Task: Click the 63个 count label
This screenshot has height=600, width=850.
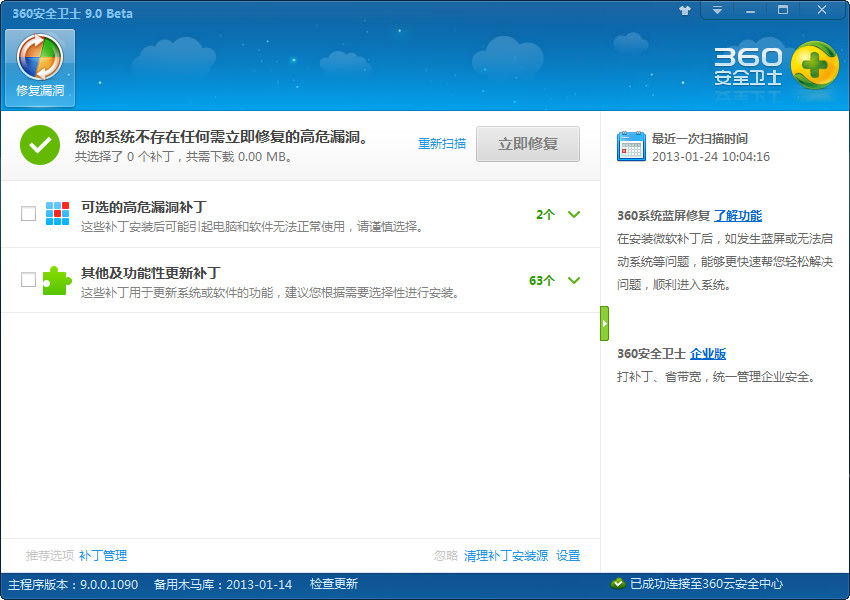Action: [542, 280]
